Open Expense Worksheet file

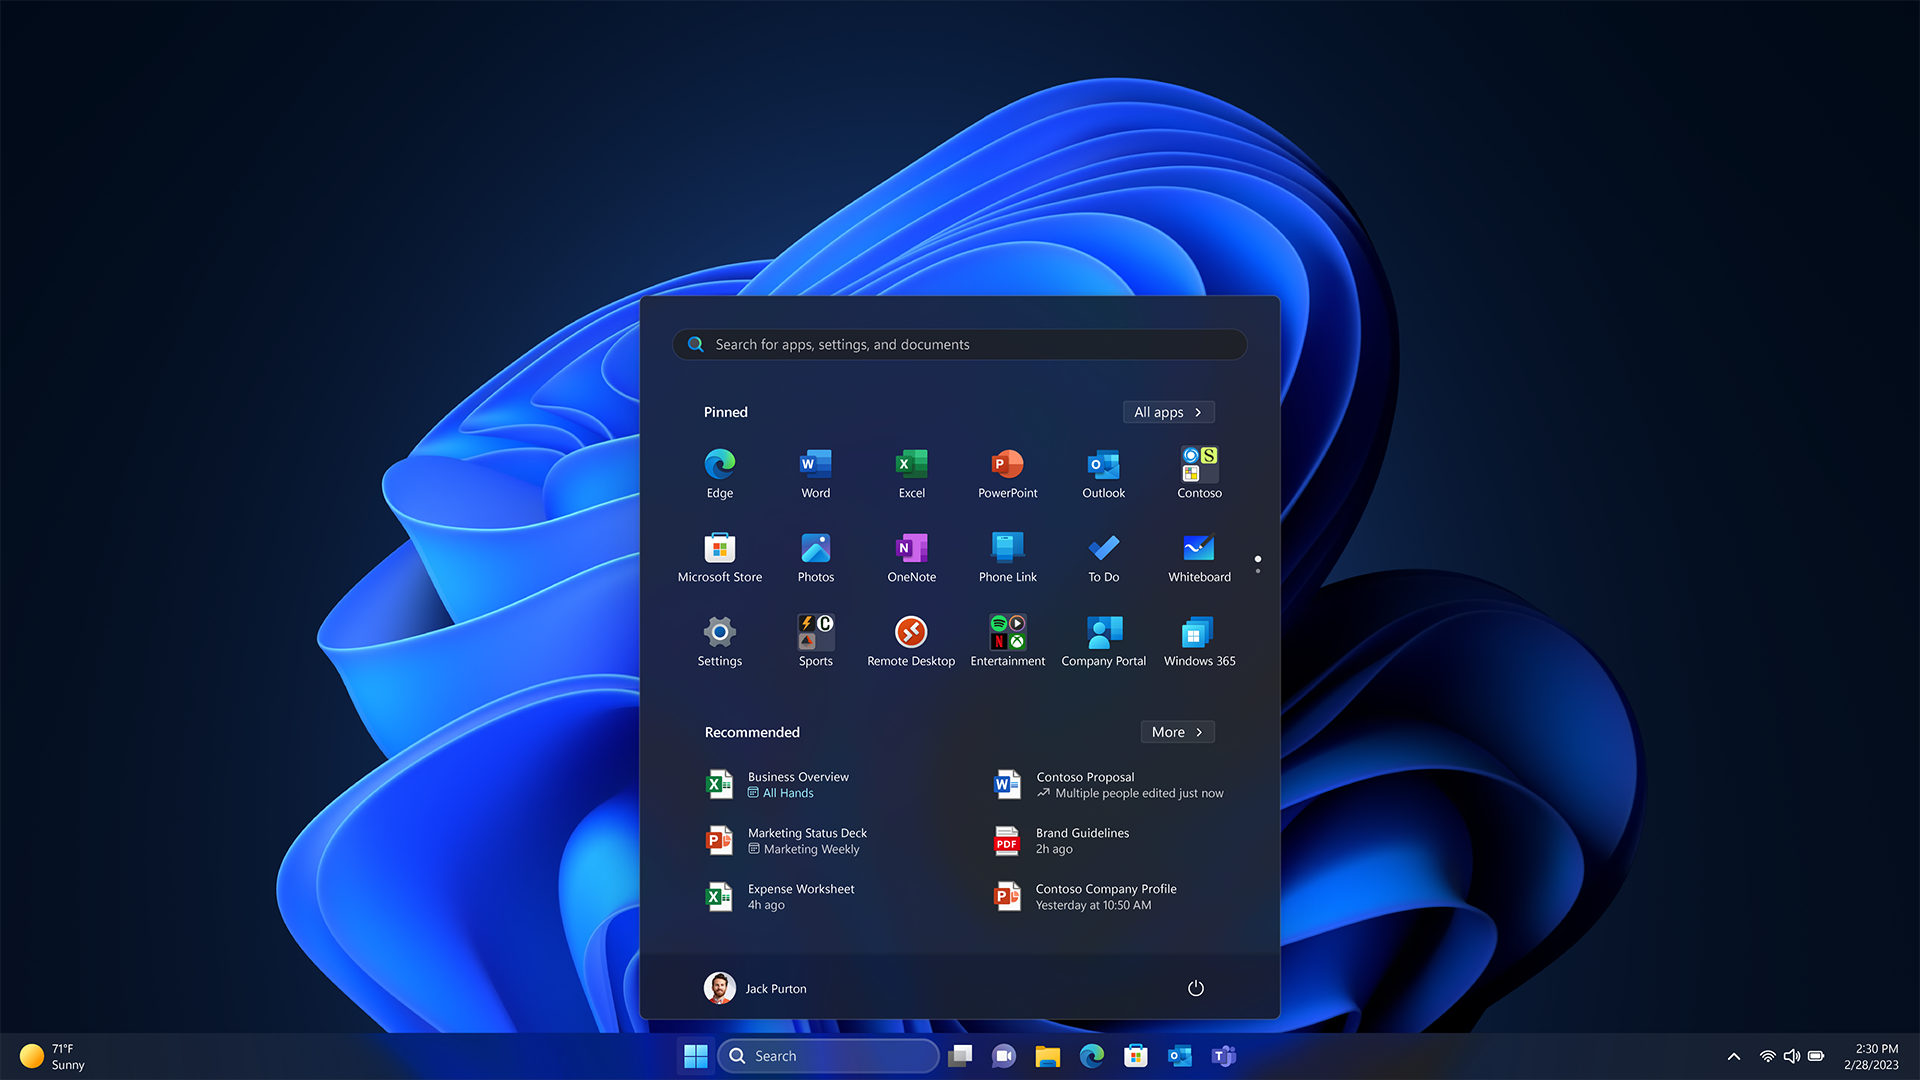click(800, 895)
